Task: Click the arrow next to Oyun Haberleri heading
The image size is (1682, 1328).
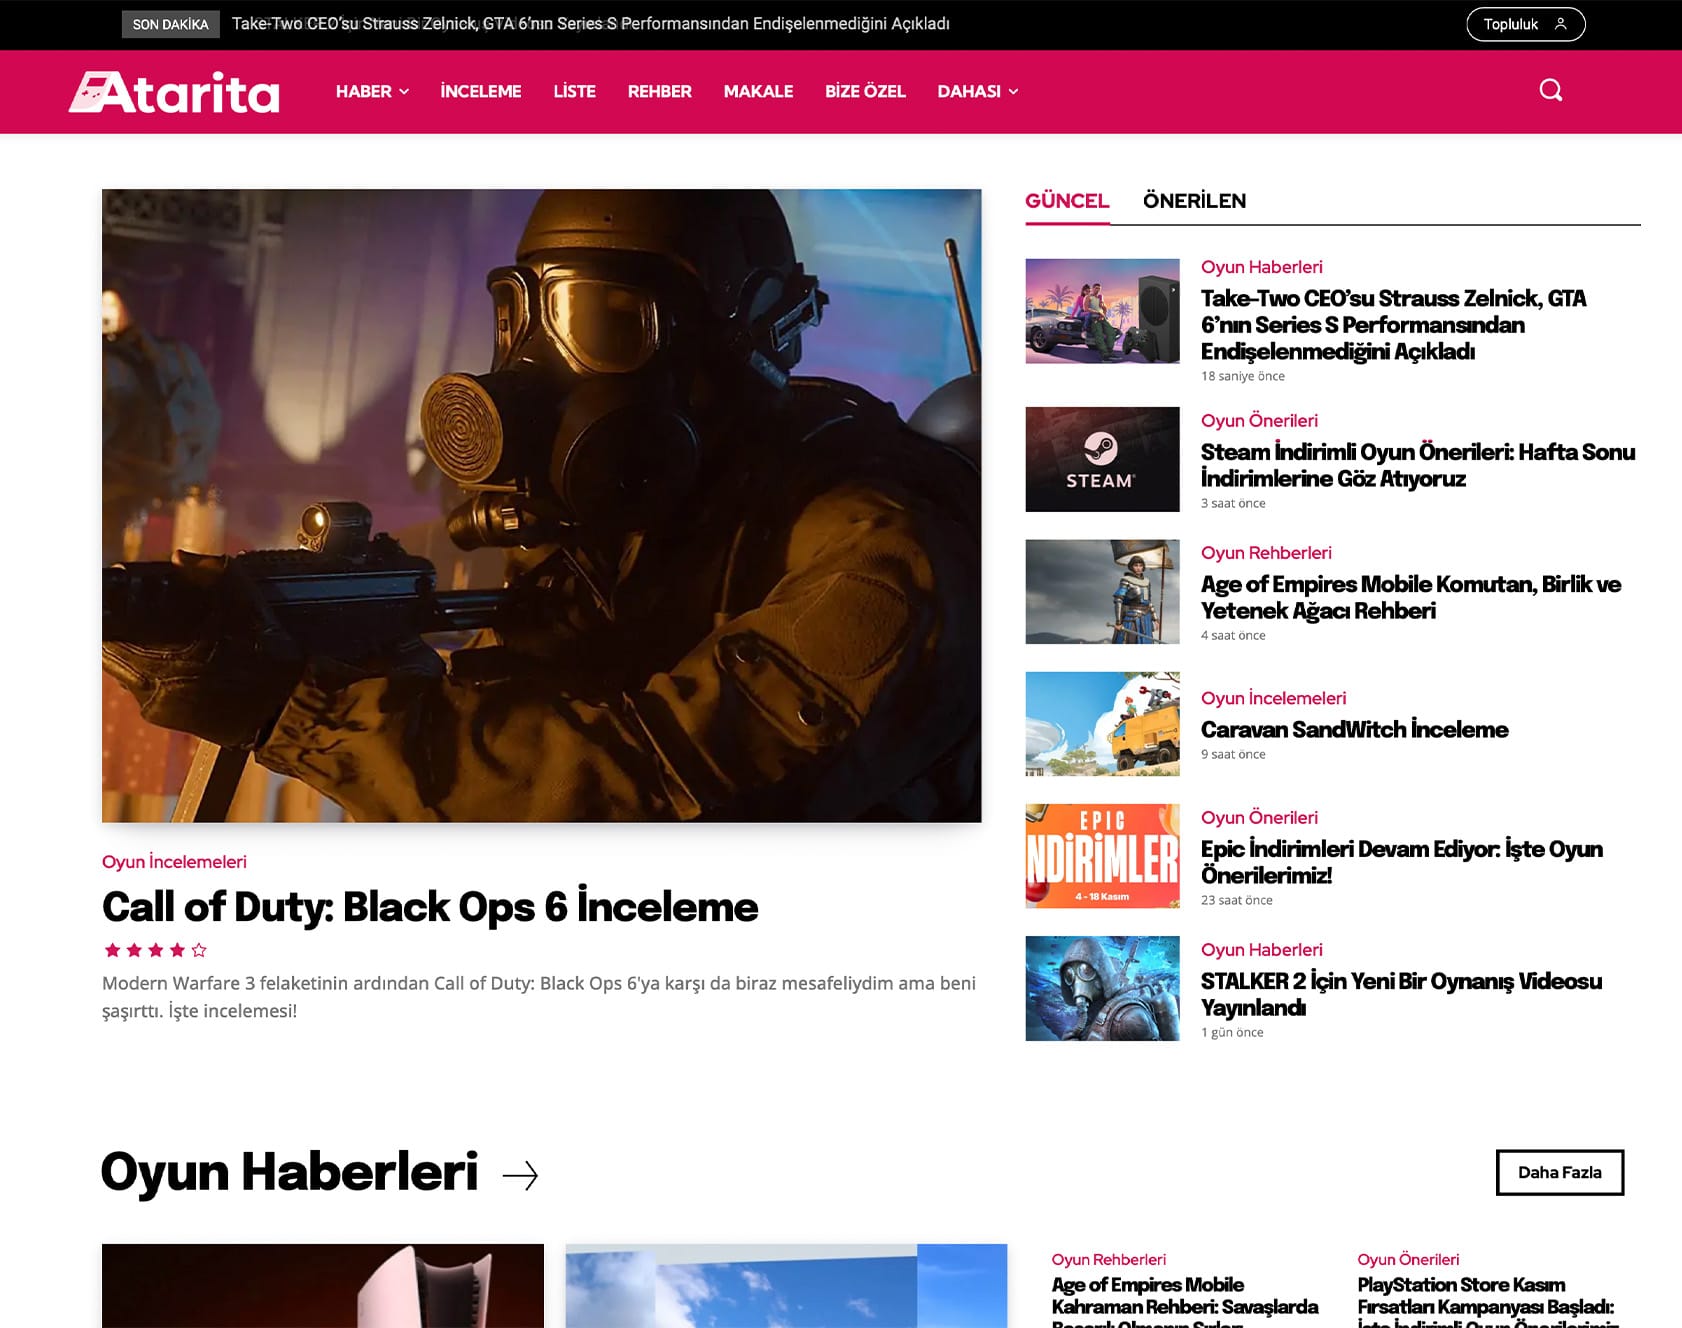Action: coord(520,1175)
